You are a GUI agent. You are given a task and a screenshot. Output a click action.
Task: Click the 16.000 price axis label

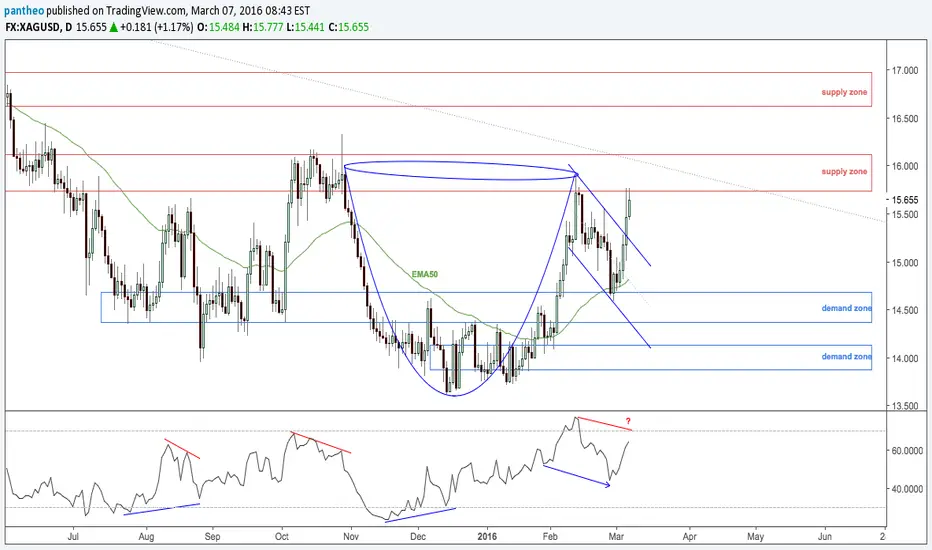click(x=905, y=166)
